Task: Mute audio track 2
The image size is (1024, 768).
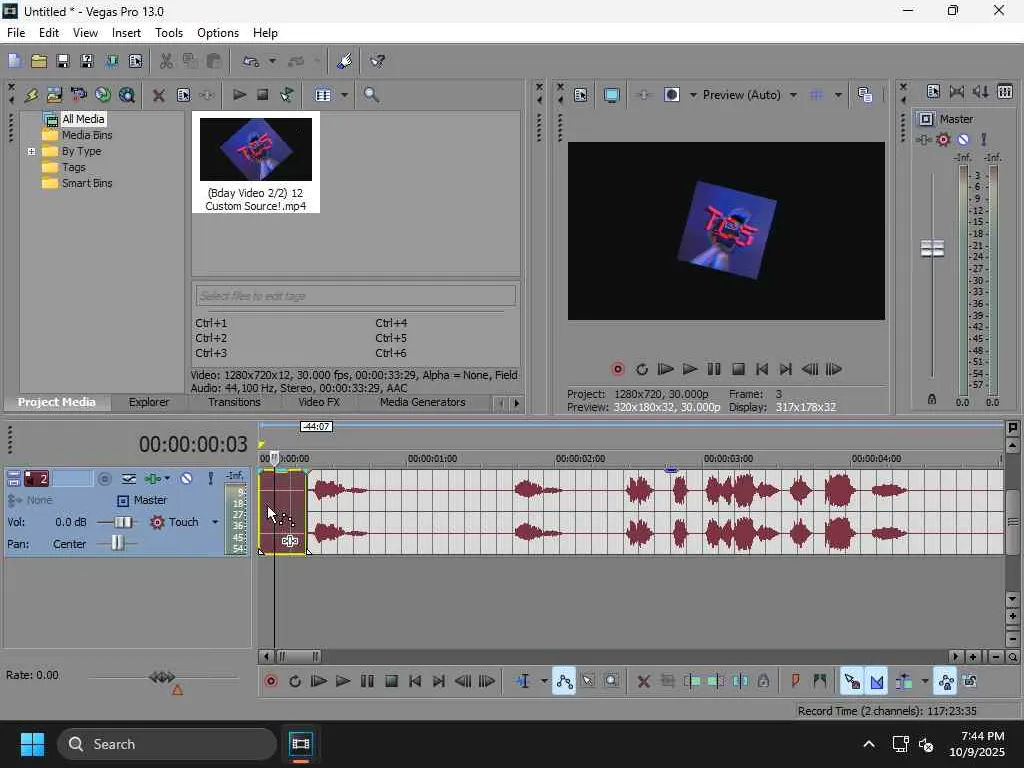Action: (x=186, y=479)
